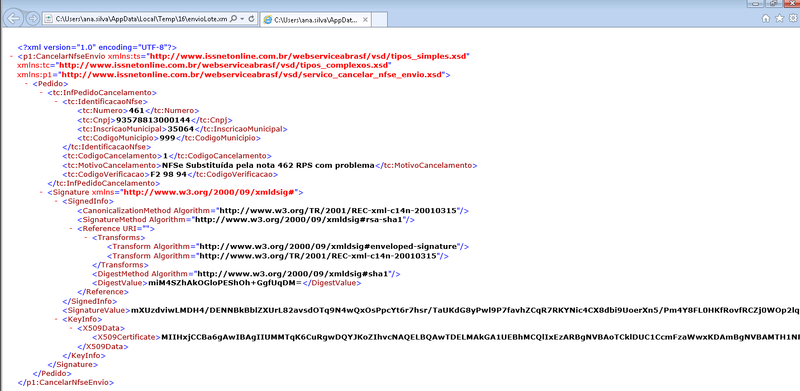Click the xml version declaration line
This screenshot has width=800, height=391.
point(97,47)
